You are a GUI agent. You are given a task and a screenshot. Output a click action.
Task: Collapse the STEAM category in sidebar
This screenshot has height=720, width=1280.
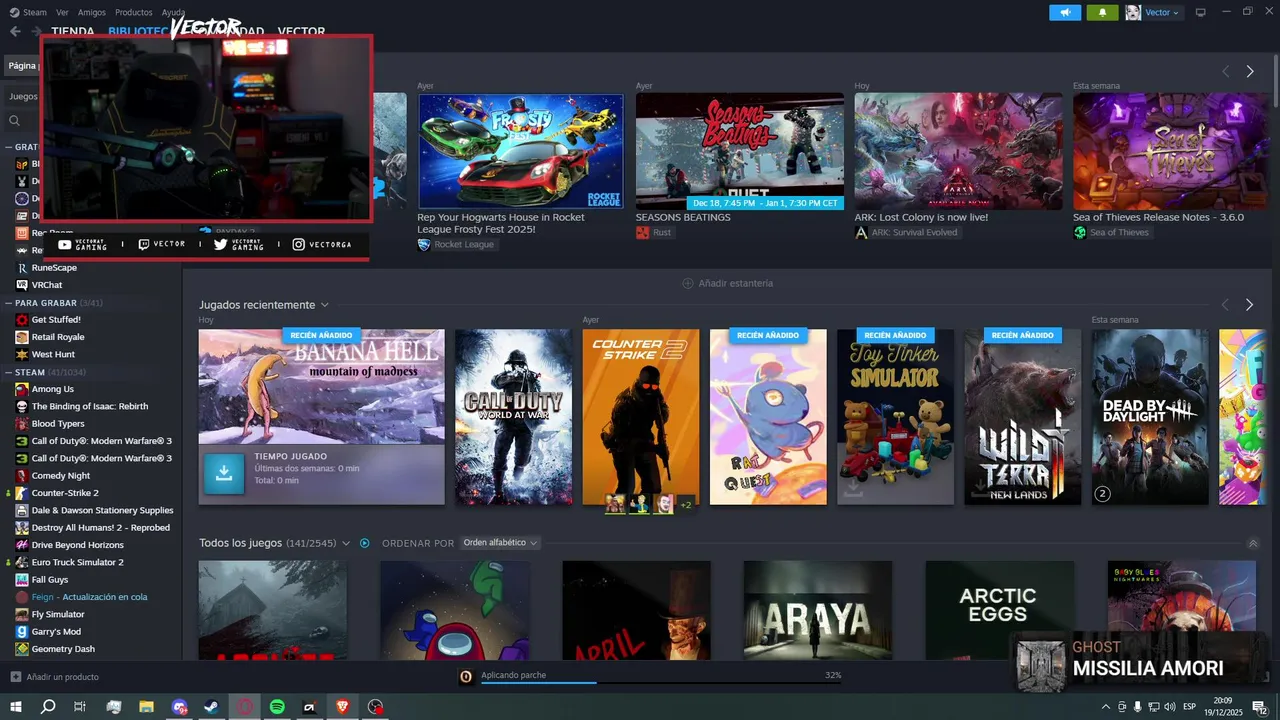tap(7, 372)
